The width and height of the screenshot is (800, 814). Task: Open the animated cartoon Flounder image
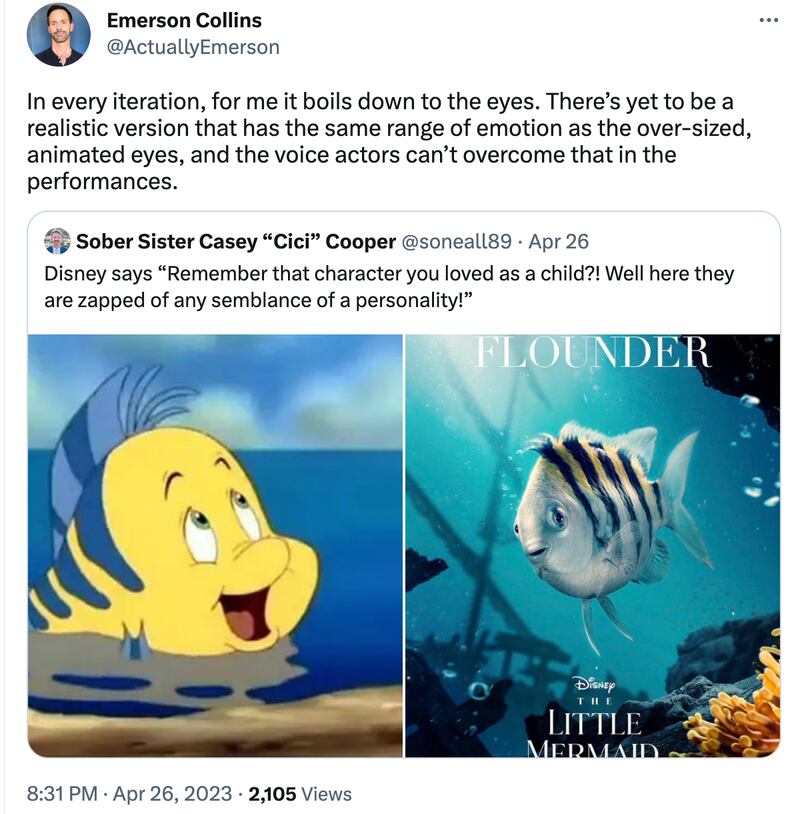215,545
